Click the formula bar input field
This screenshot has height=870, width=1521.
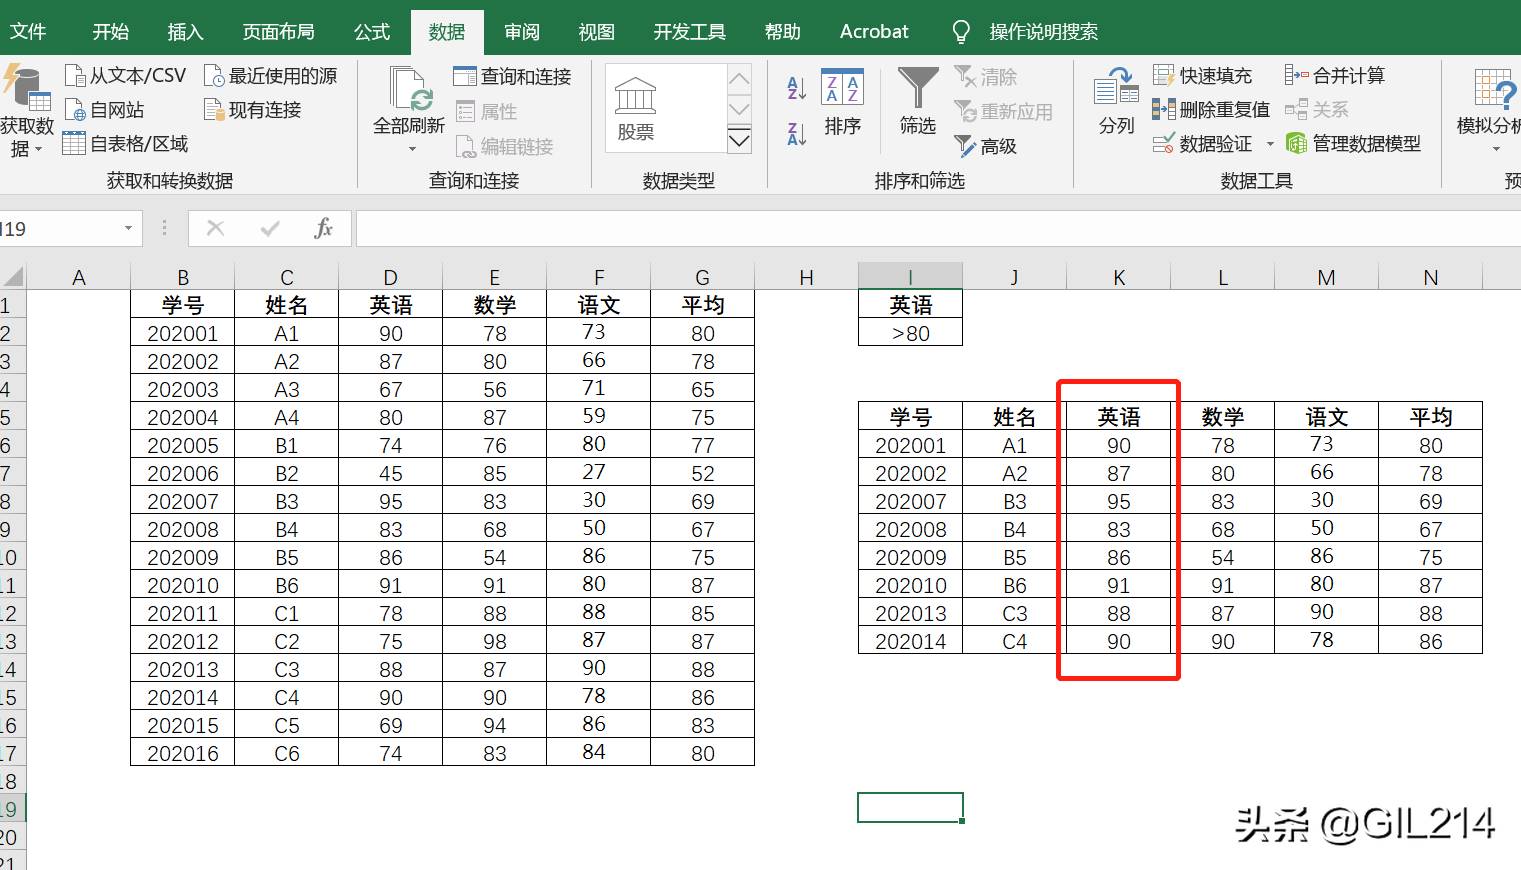pos(938,228)
